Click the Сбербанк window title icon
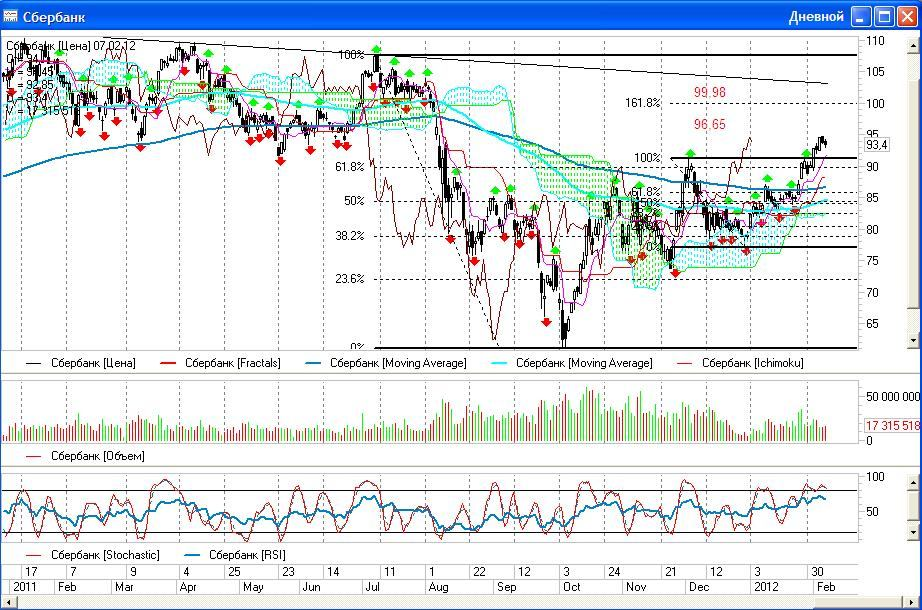 (x=10, y=16)
